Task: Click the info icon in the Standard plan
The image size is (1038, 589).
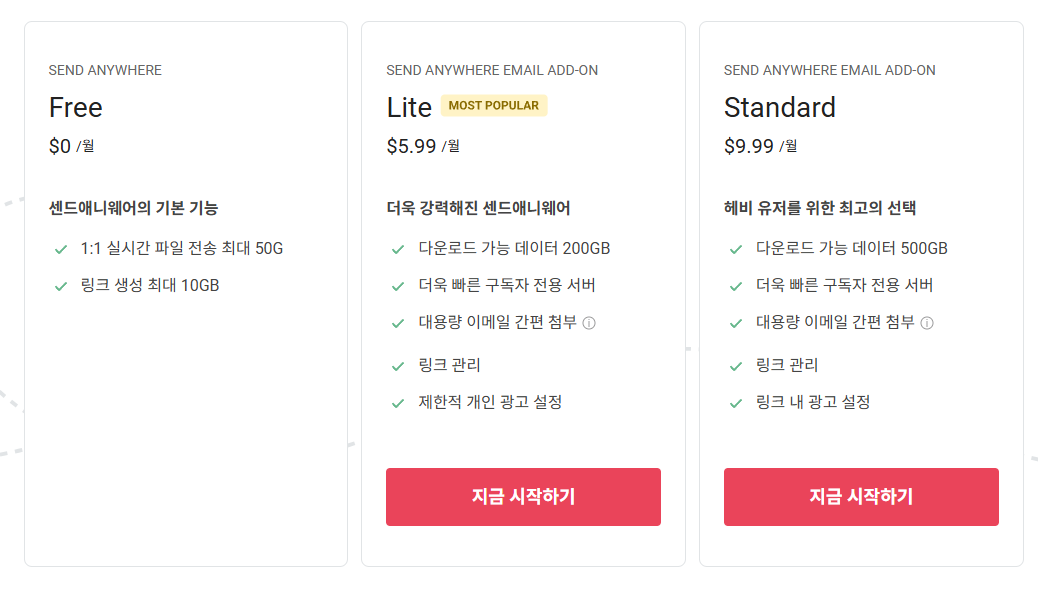Action: pyautogui.click(x=927, y=323)
